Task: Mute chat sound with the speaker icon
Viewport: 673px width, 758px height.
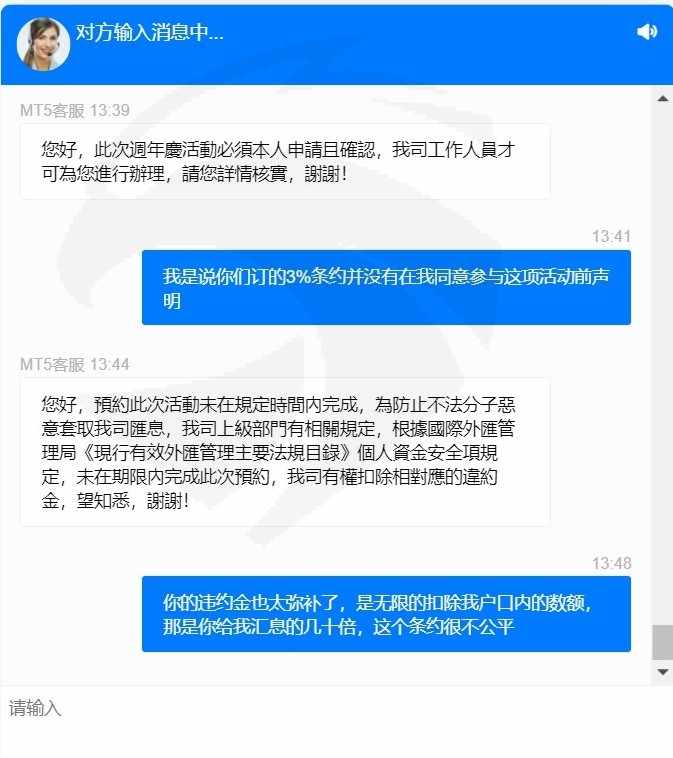Action: click(x=647, y=32)
